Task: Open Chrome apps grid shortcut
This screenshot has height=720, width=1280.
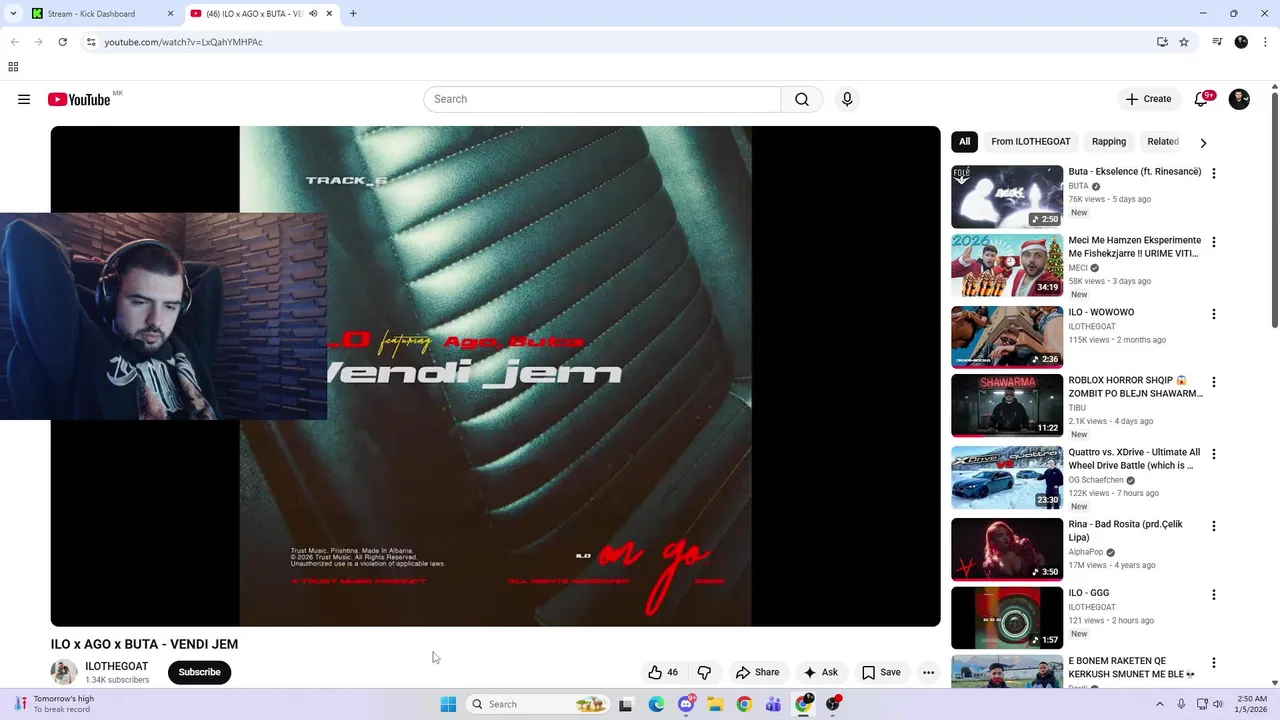Action: [x=13, y=67]
